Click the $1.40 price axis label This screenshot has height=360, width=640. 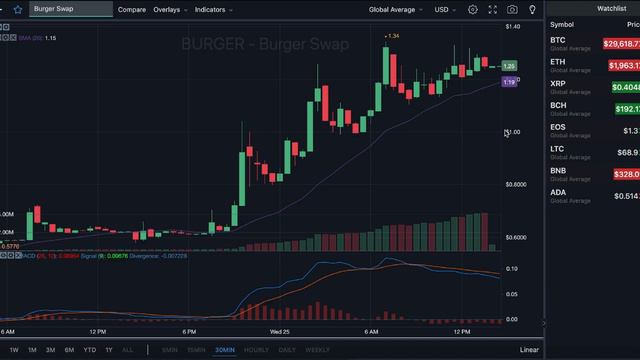tap(513, 27)
